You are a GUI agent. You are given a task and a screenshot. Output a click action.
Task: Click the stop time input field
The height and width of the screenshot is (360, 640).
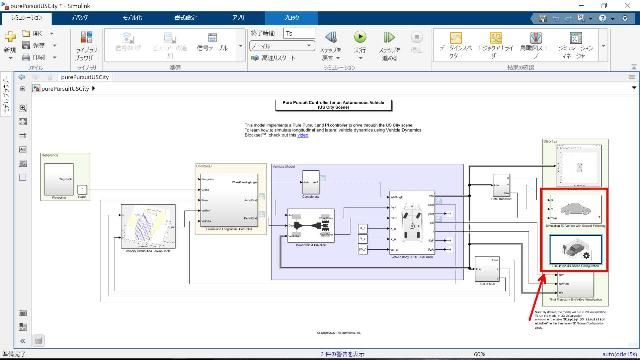click(x=300, y=33)
